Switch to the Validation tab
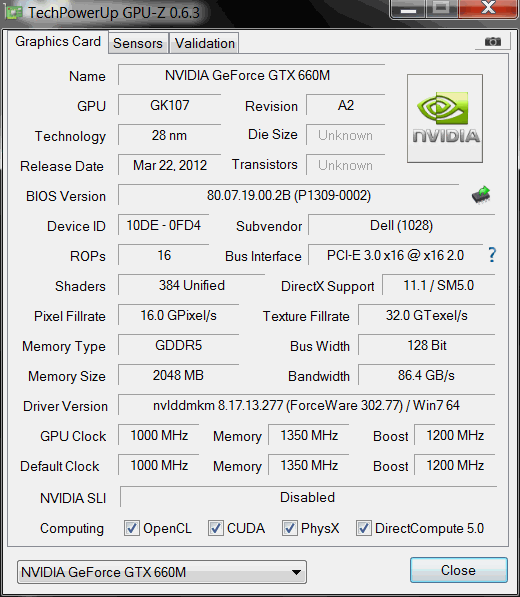The height and width of the screenshot is (597, 520). [x=204, y=43]
